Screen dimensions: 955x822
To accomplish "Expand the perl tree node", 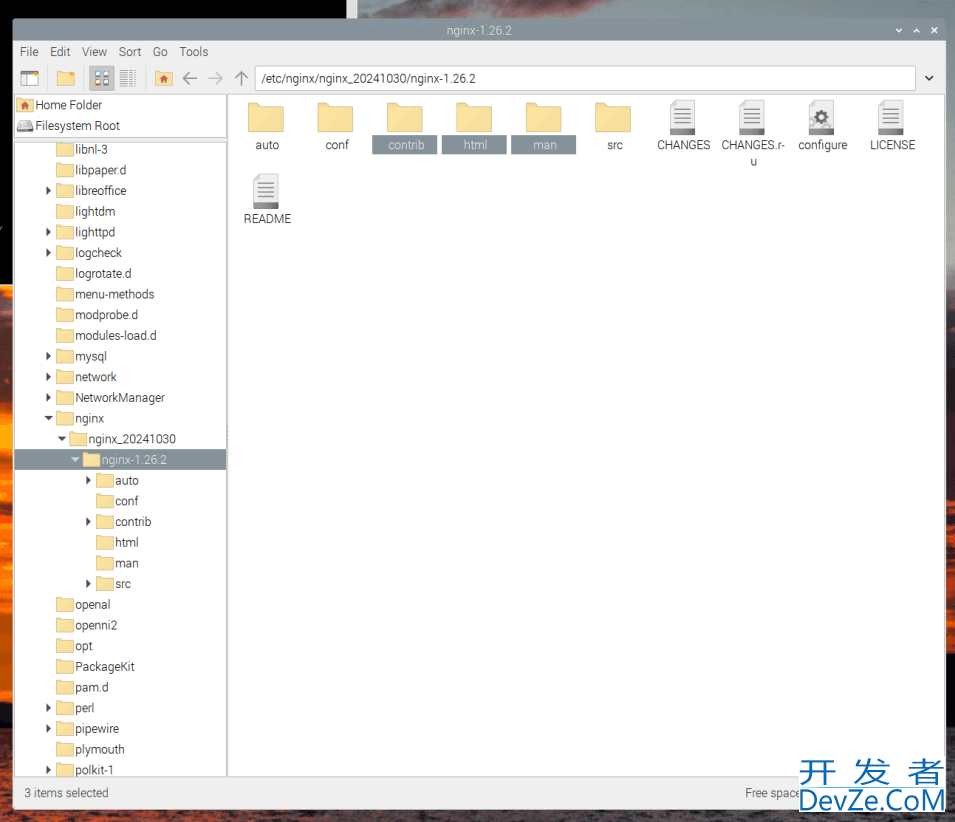I will point(48,708).
